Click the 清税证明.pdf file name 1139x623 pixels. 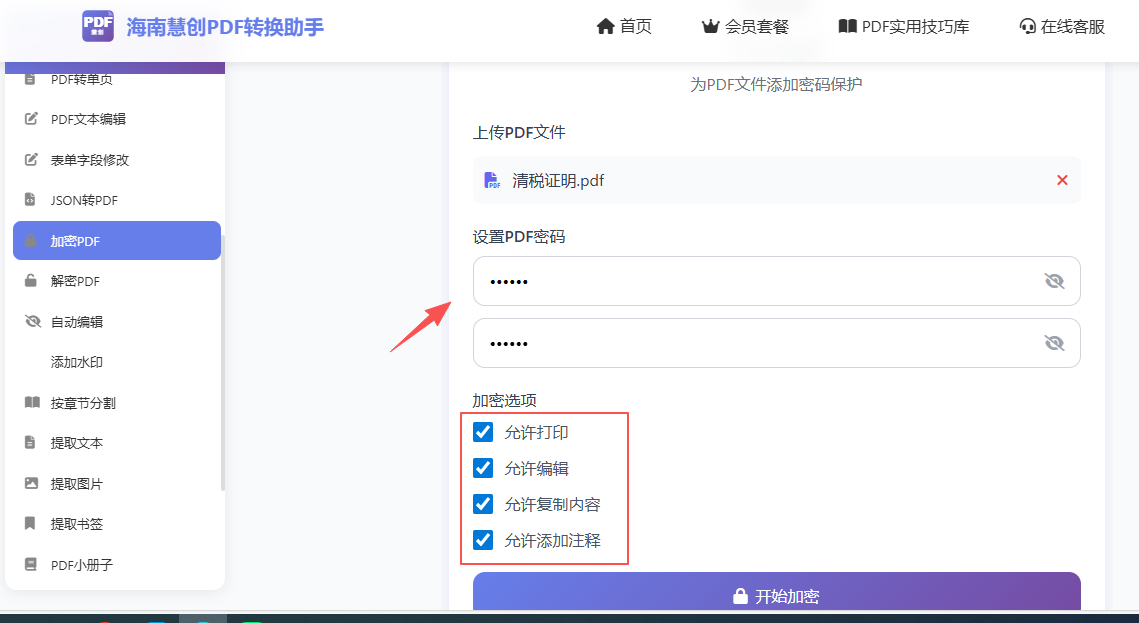click(558, 180)
